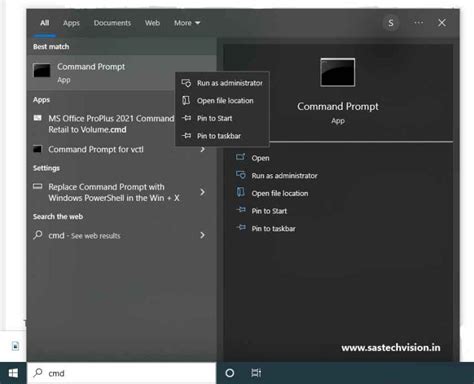Switch to the Web tab
Image resolution: width=474 pixels, height=384 pixels.
(x=152, y=23)
